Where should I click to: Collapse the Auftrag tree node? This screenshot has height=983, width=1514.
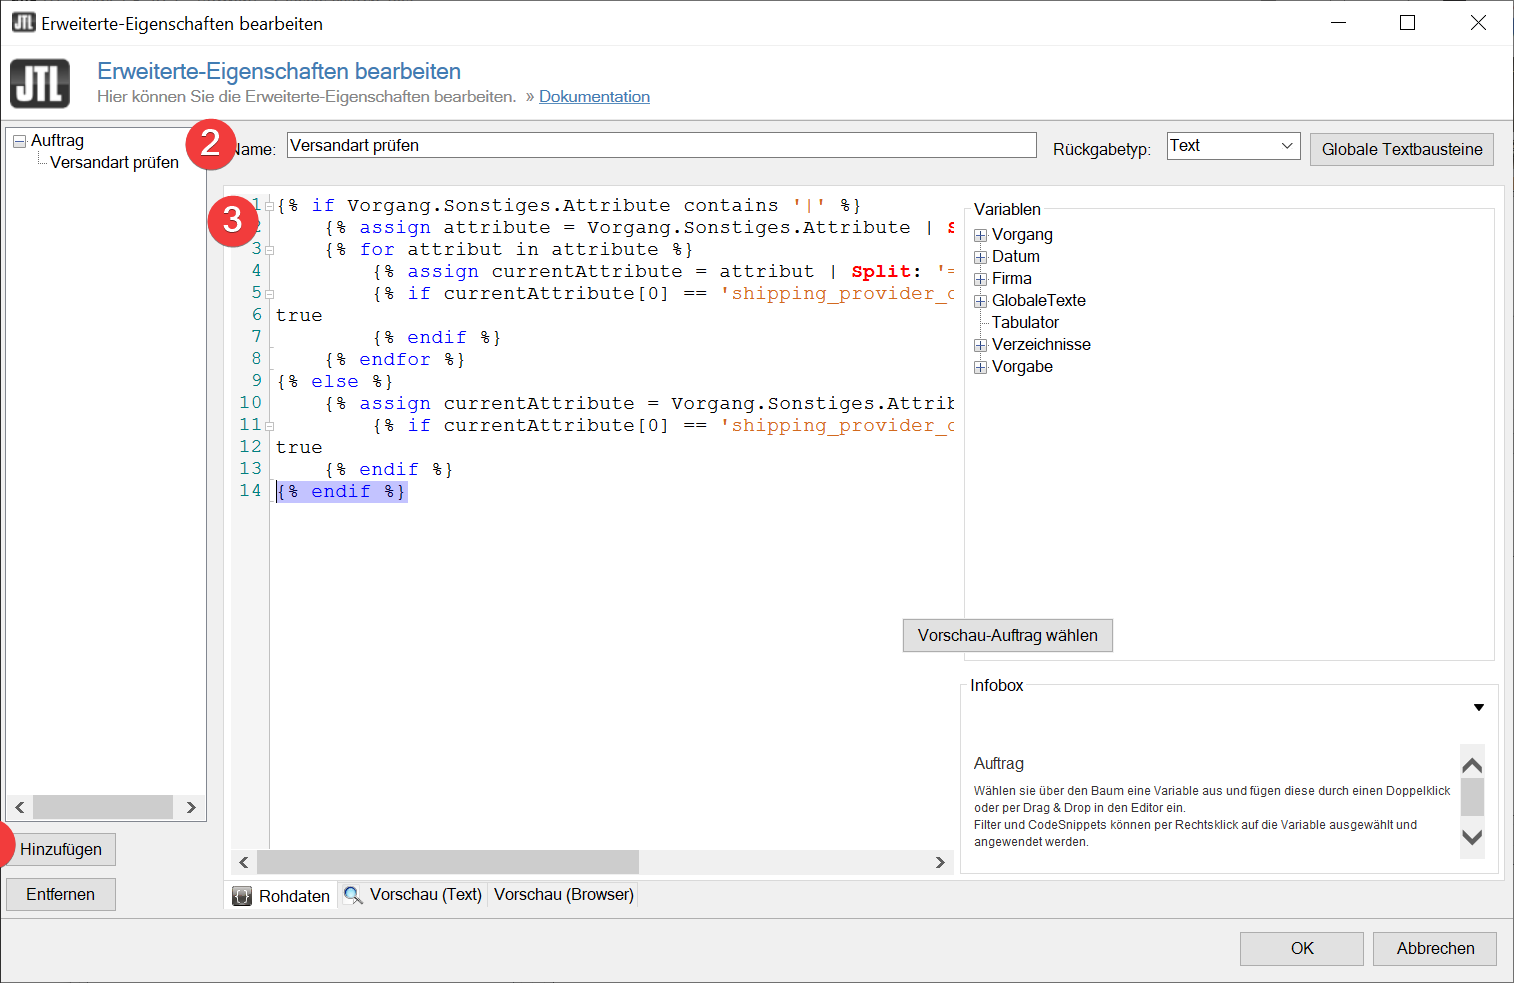point(19,142)
